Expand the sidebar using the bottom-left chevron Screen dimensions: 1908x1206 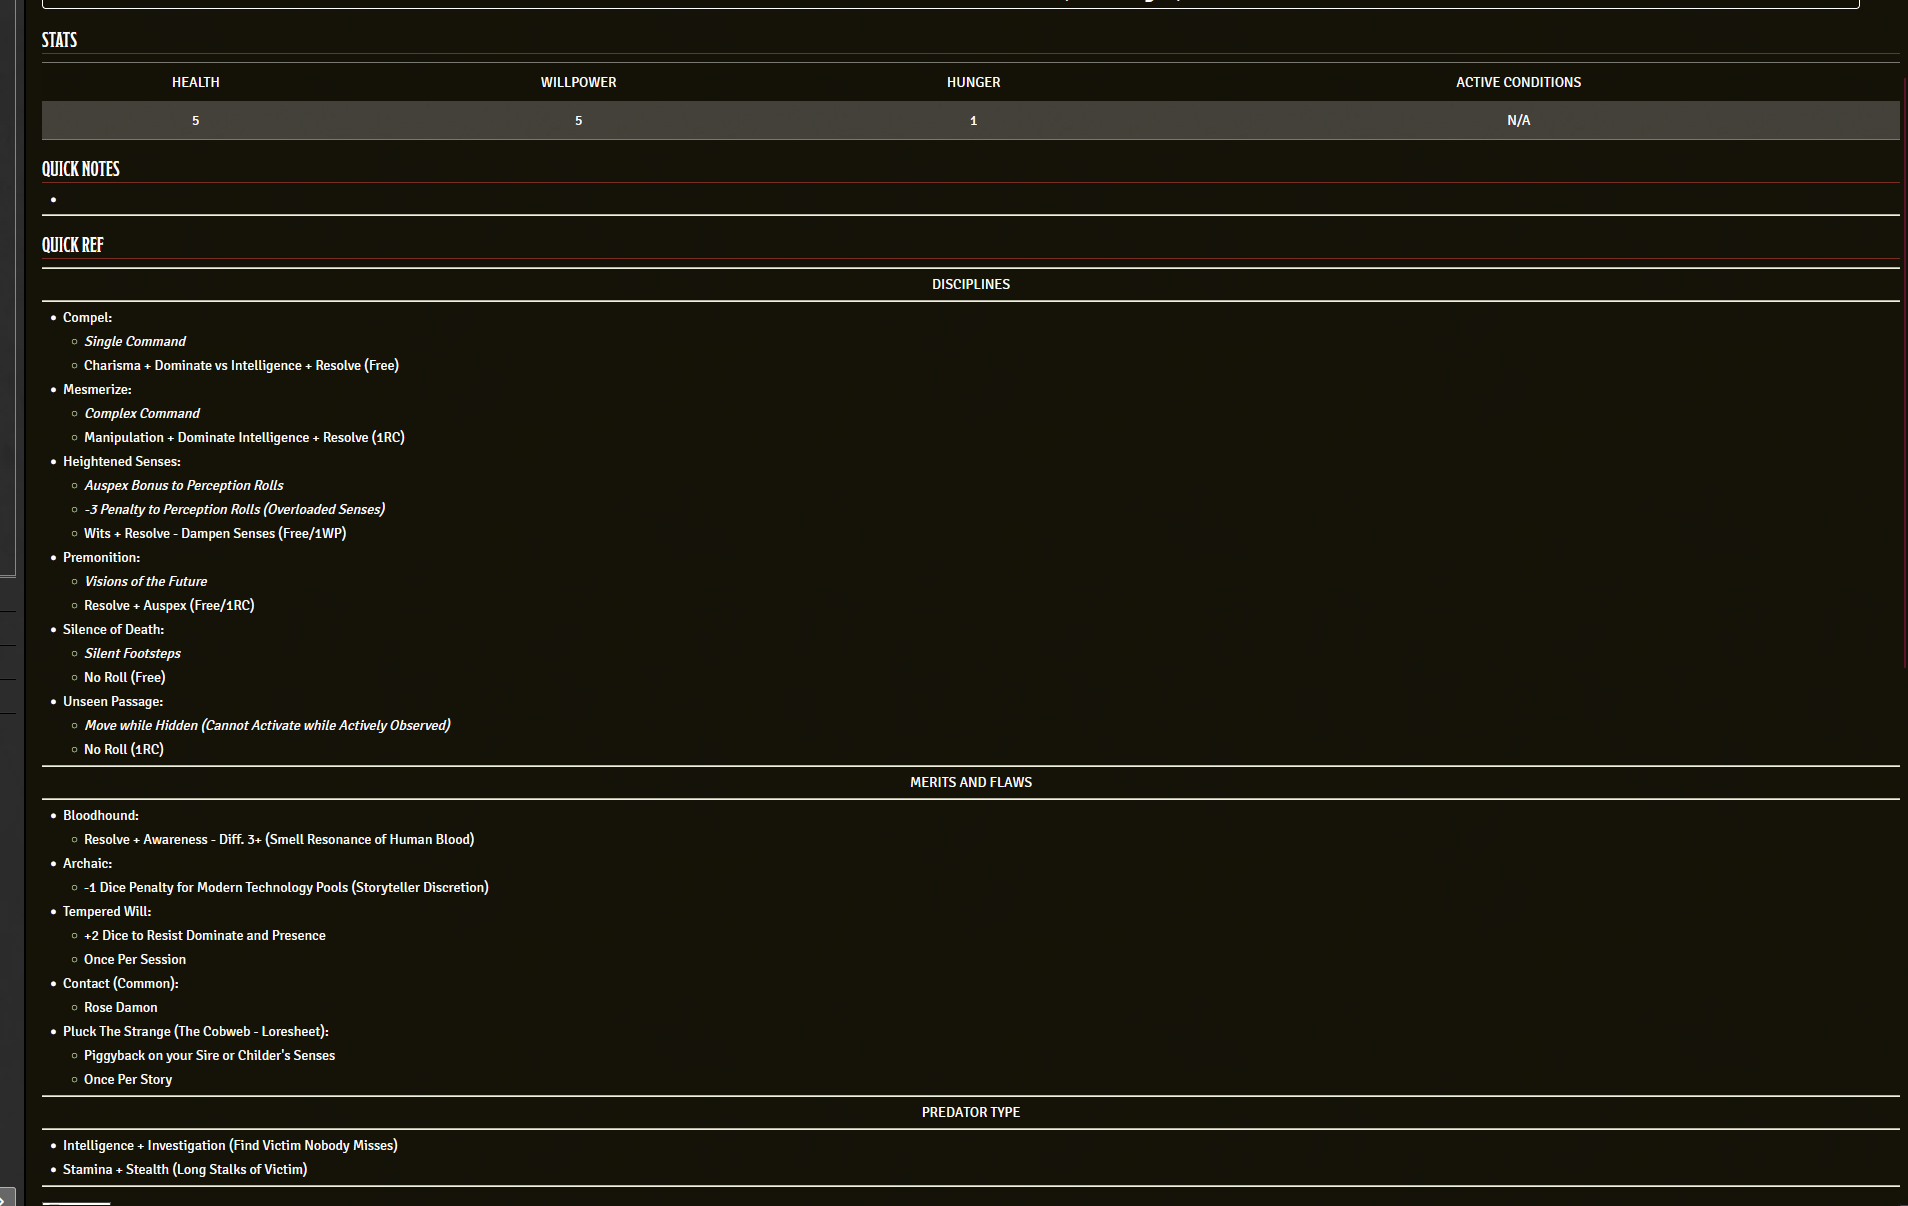[6, 1197]
